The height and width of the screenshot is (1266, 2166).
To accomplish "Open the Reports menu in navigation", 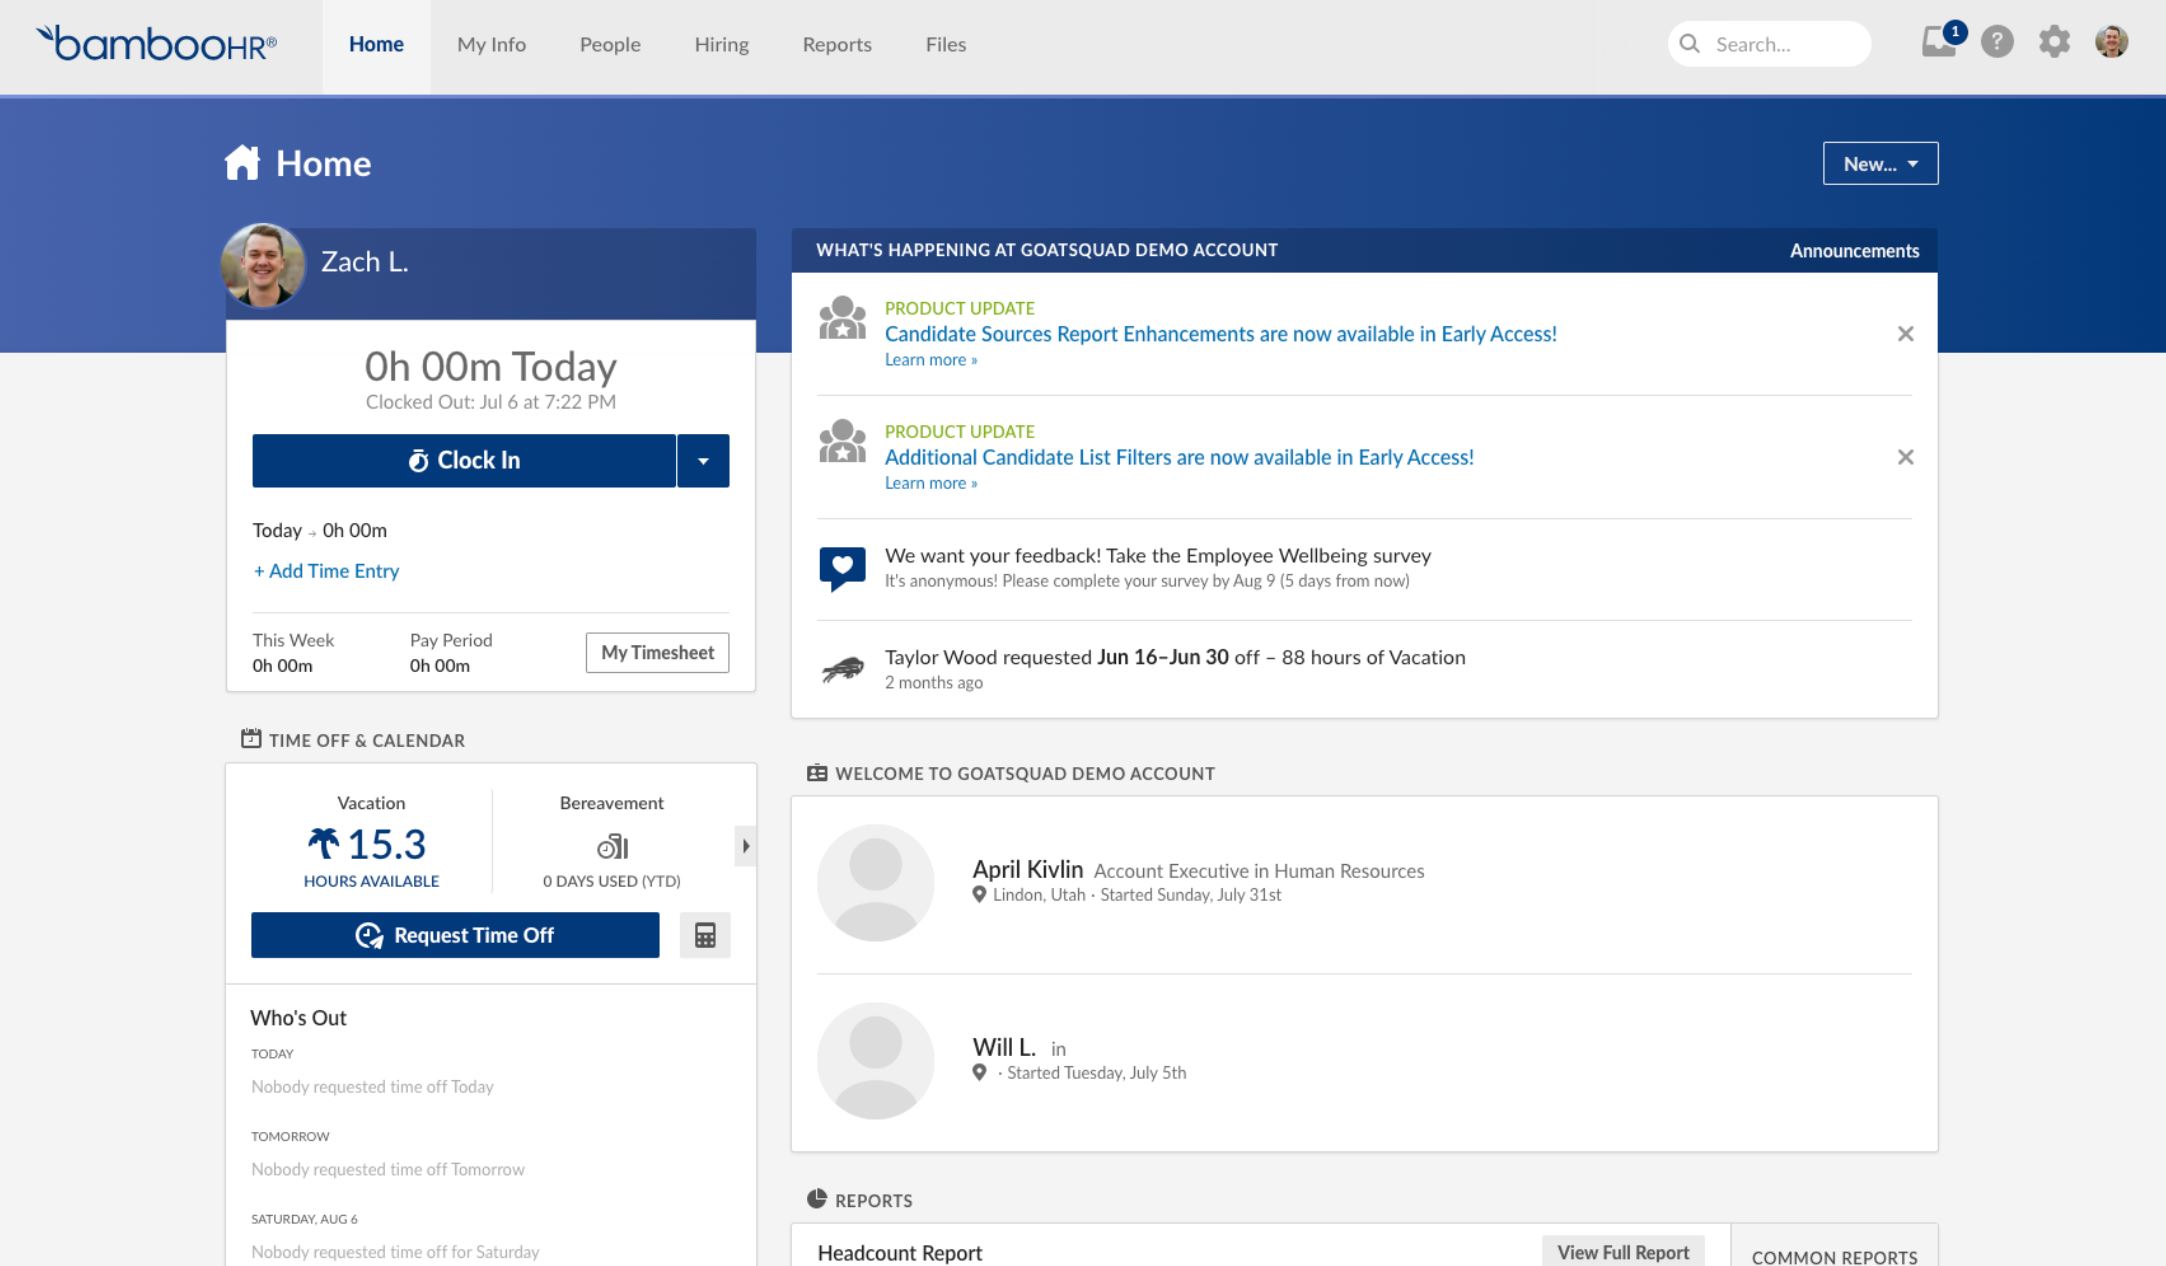I will 836,44.
